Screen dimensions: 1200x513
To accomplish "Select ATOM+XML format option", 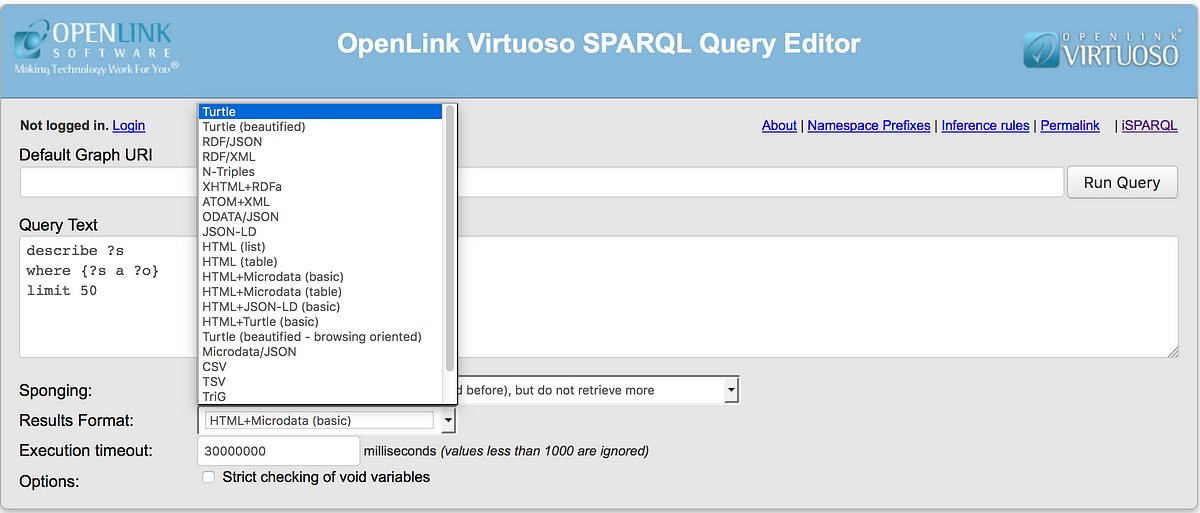I will [320, 202].
